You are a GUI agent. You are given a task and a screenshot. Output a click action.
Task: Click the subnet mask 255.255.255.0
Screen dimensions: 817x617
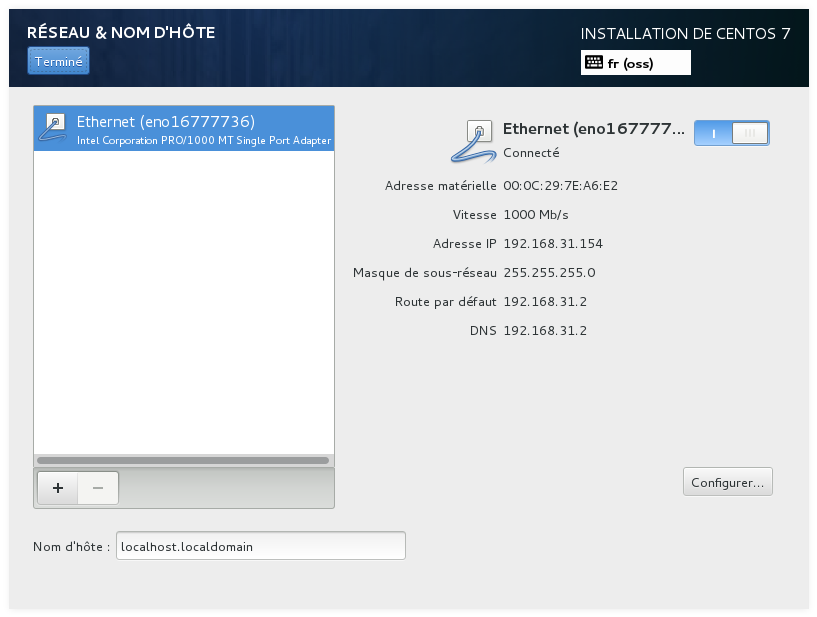coord(549,273)
